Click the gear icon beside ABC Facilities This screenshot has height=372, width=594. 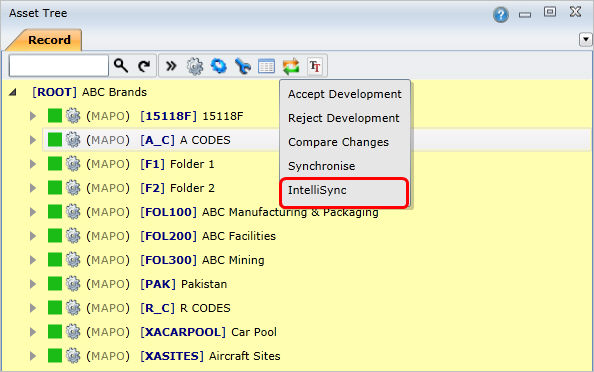(73, 236)
